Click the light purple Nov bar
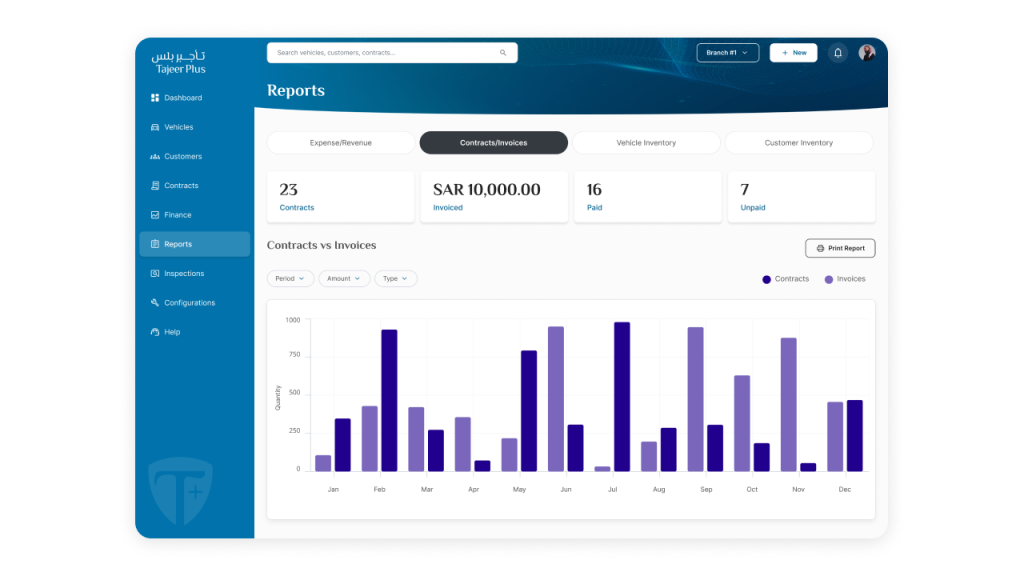1024x576 pixels. 789,405
